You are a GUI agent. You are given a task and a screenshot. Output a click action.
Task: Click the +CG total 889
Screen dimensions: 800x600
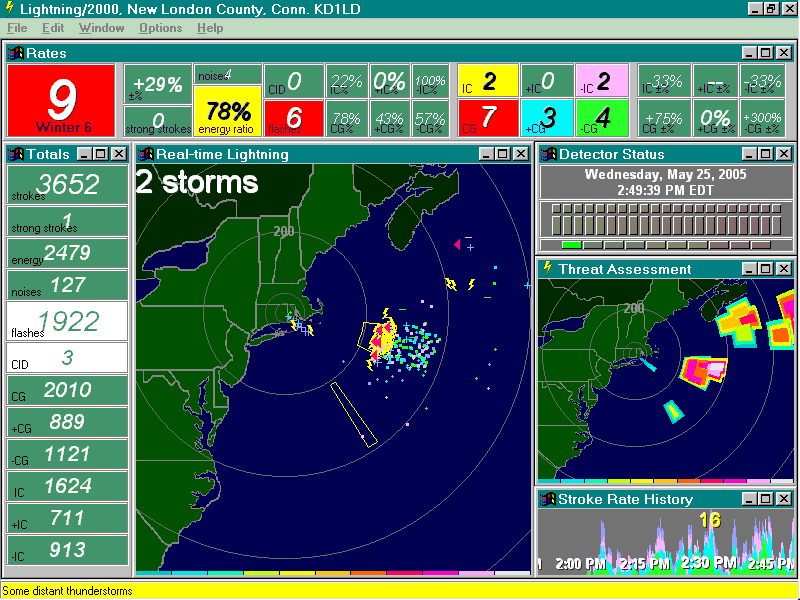point(67,422)
